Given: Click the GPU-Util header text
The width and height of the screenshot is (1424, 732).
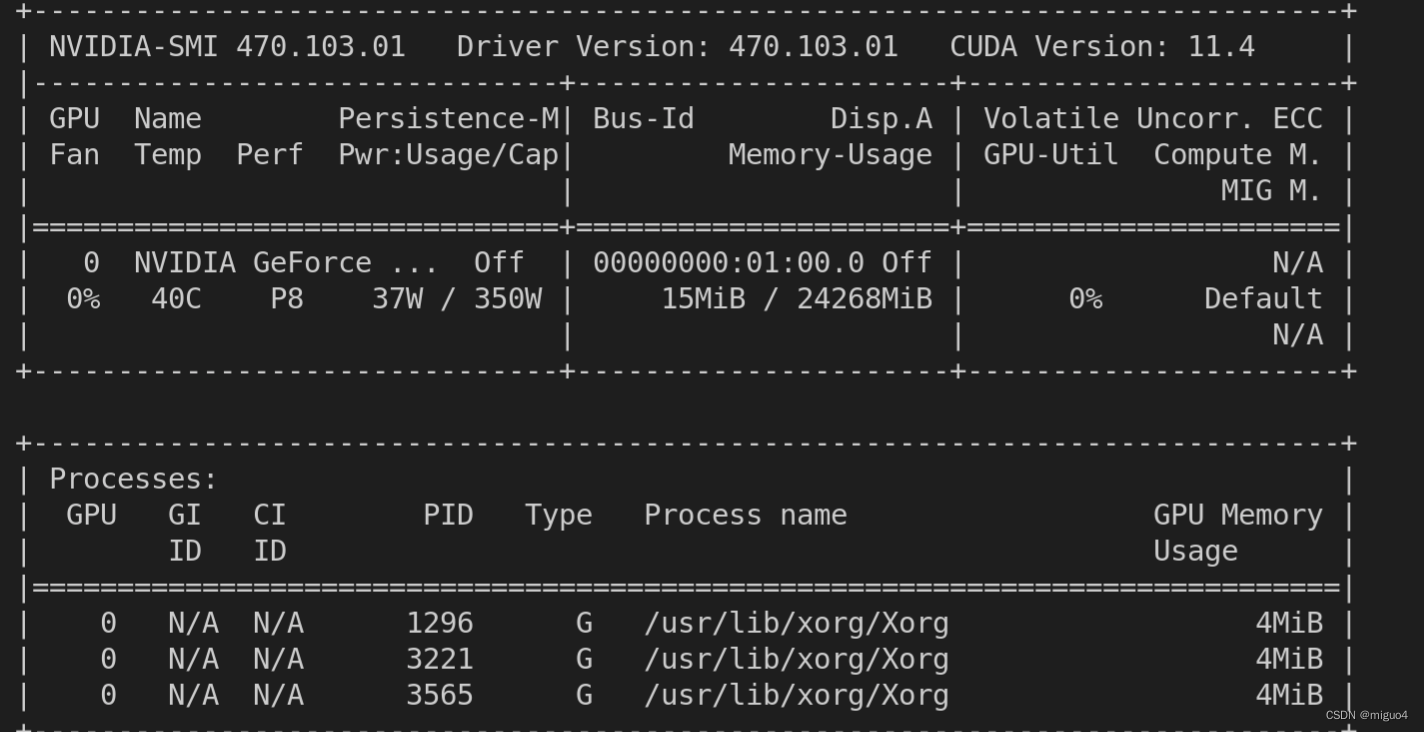Looking at the screenshot, I should click(1051, 155).
